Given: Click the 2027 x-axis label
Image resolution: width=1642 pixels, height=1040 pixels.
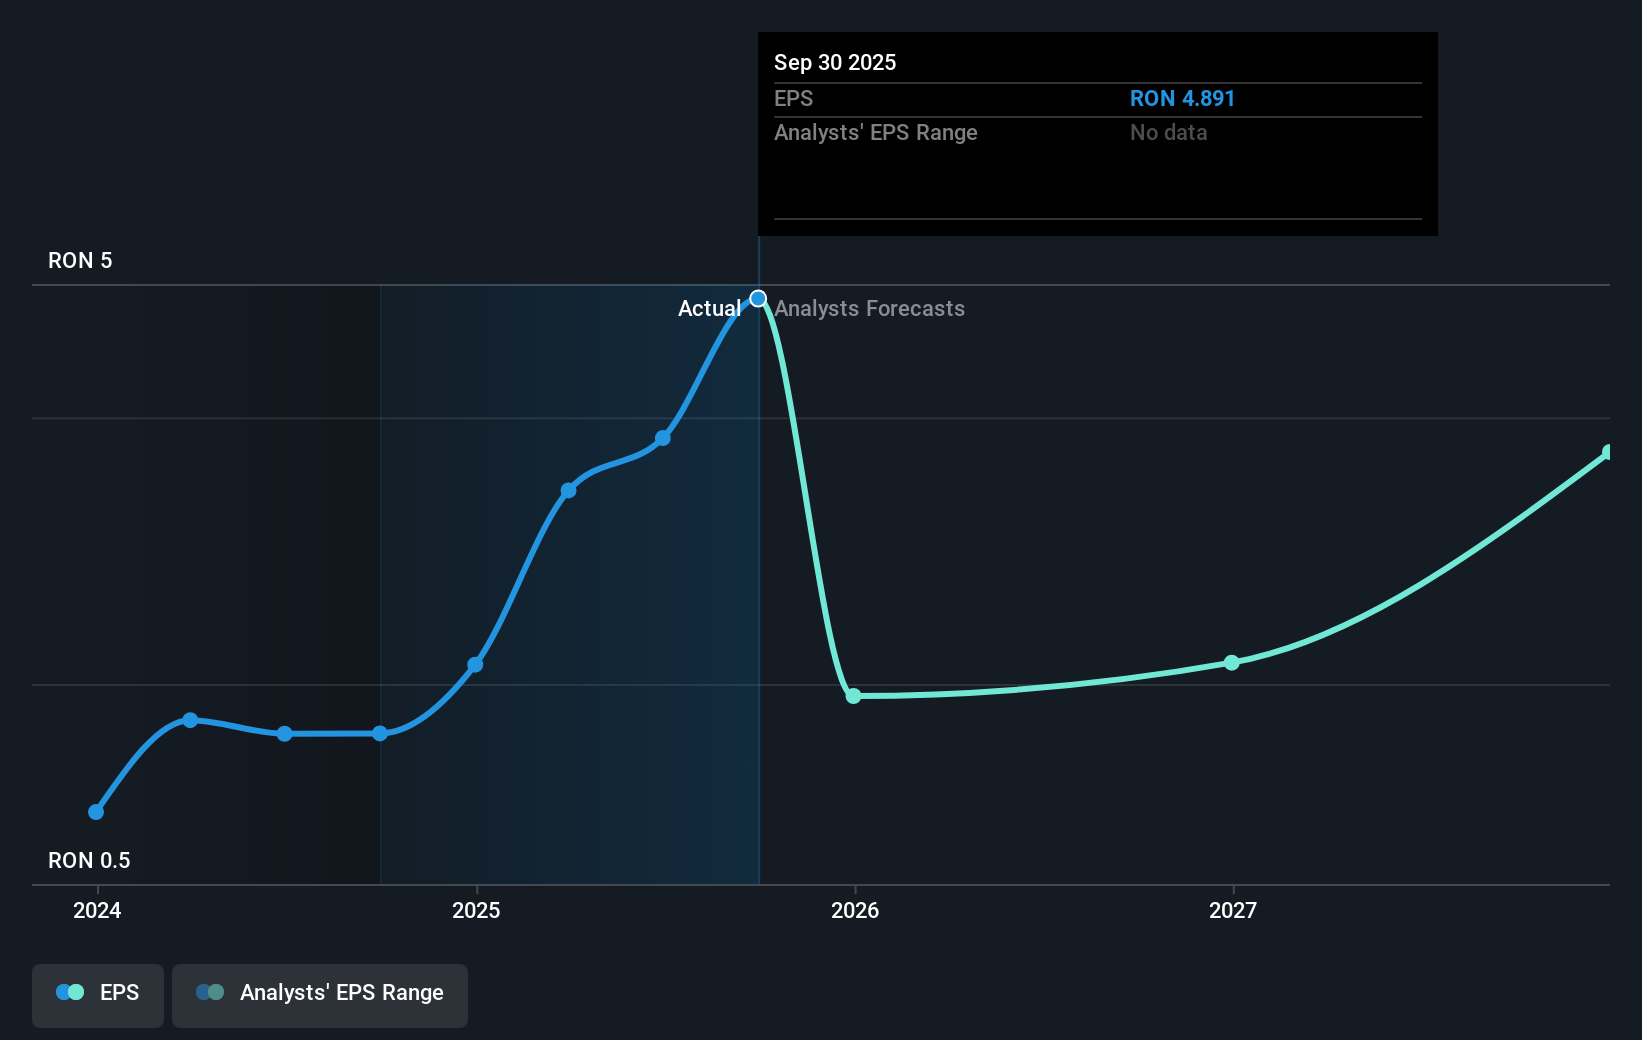Looking at the screenshot, I should (x=1233, y=911).
